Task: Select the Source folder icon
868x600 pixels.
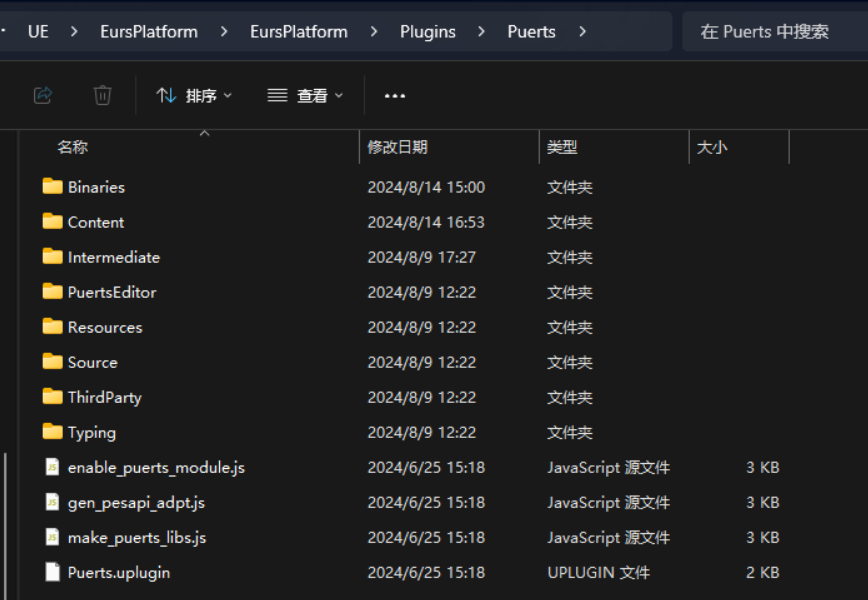Action: coord(53,361)
